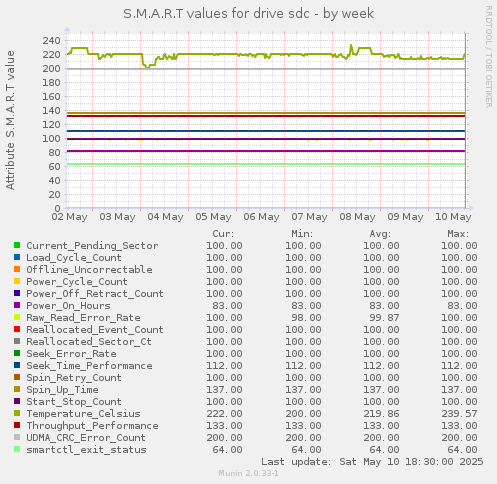497x484 pixels.
Task: Select the UDMA_CRC_Error_Count legend label
Action: pyautogui.click(x=86, y=438)
